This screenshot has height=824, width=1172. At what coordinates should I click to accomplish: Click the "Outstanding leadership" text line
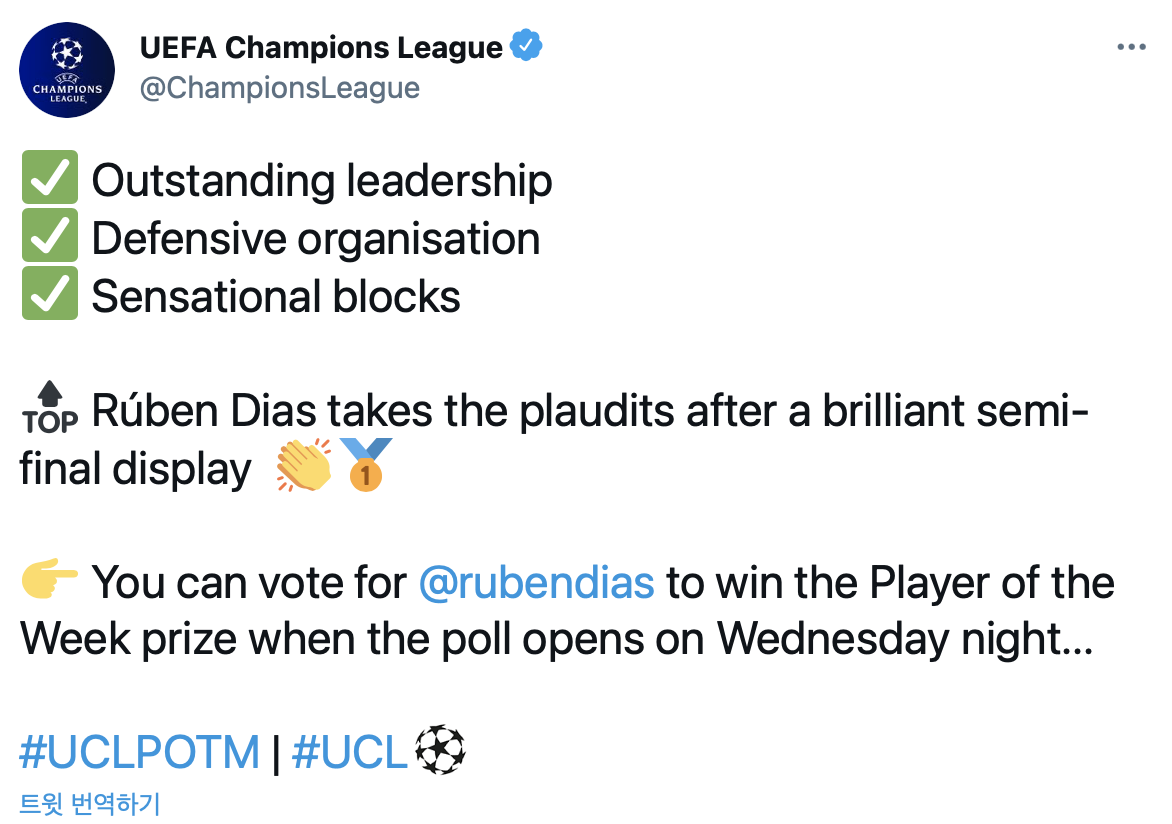[321, 181]
